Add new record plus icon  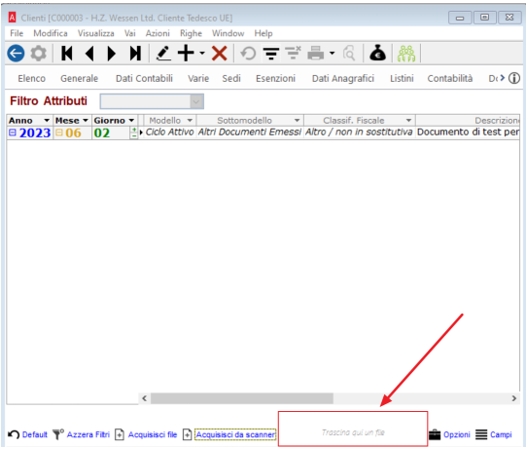[186, 53]
